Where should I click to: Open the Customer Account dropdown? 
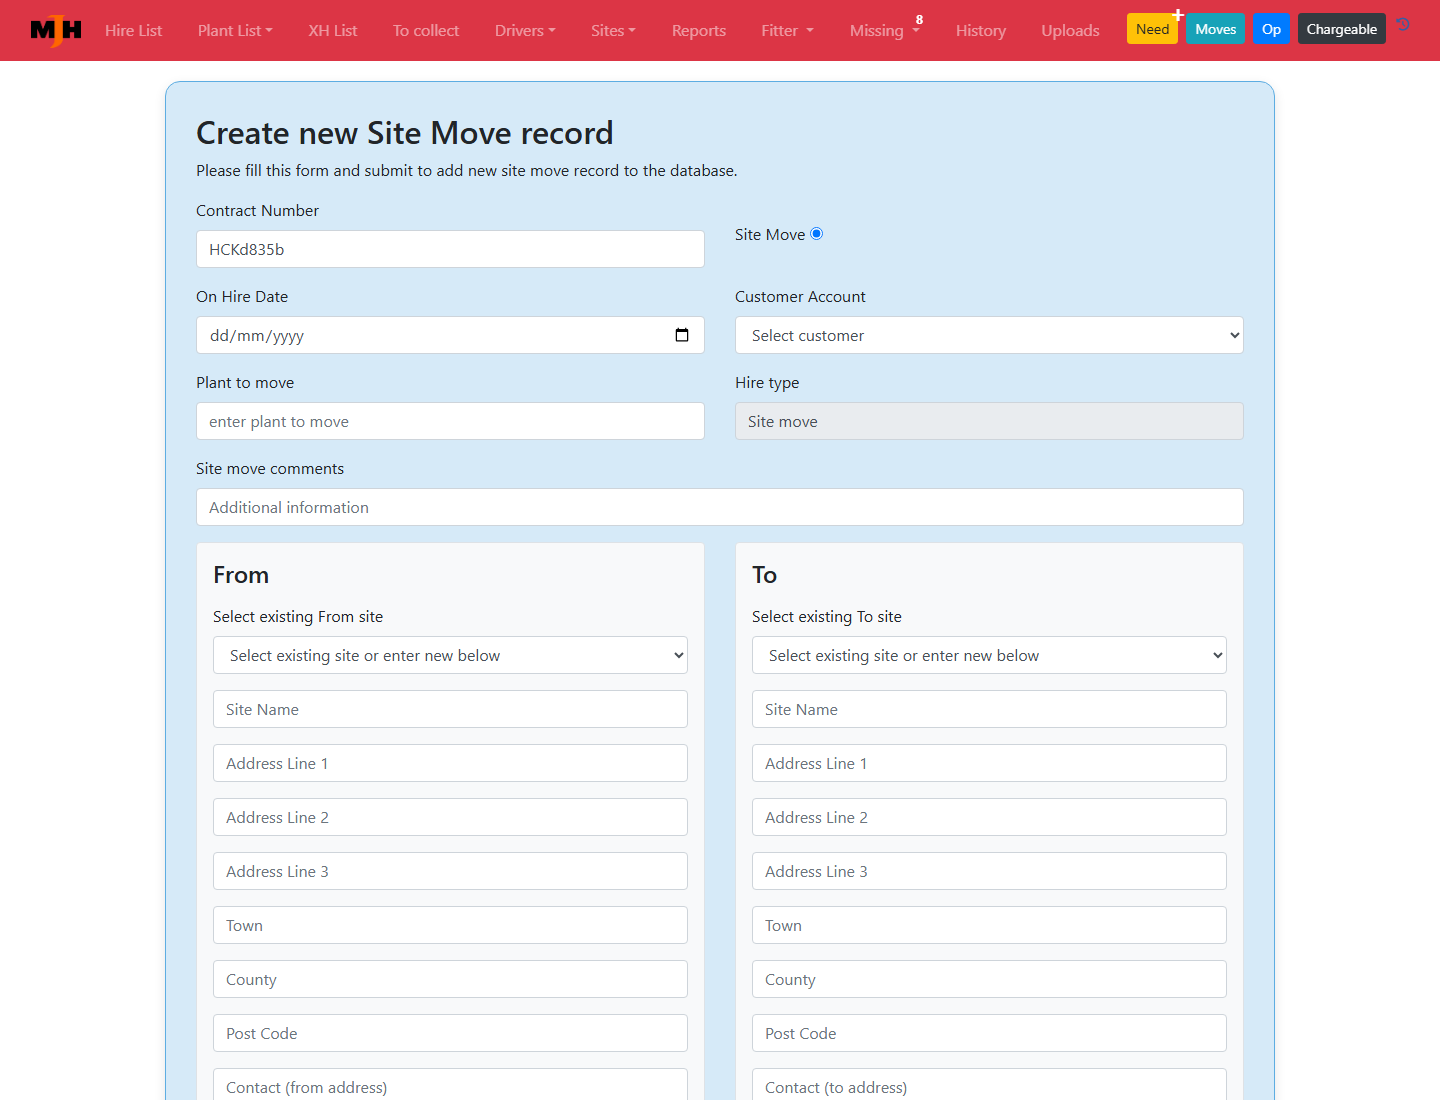tap(989, 335)
